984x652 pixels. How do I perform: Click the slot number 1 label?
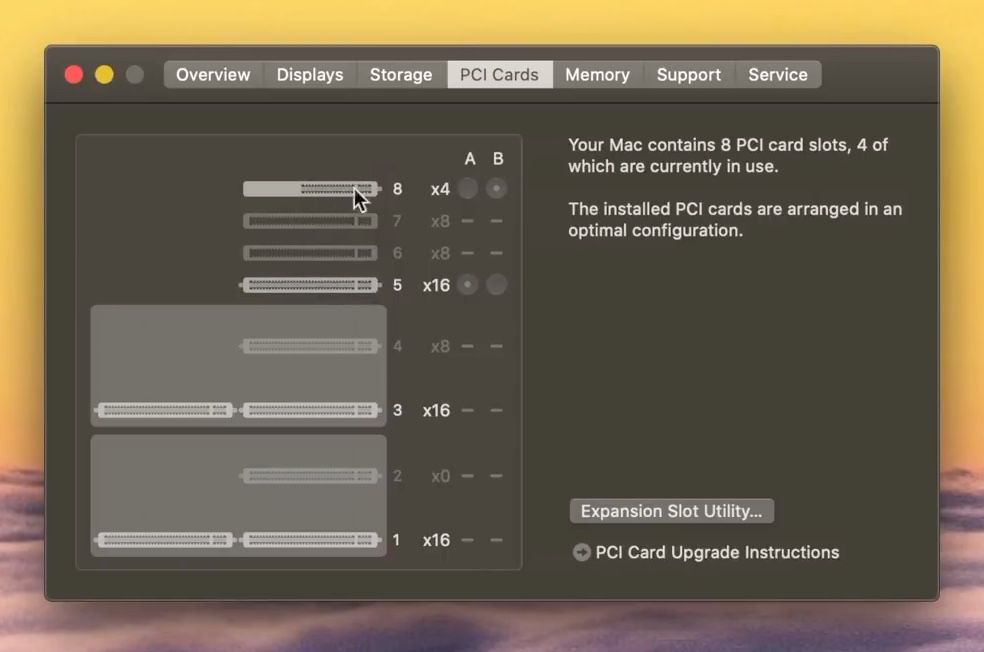tap(397, 540)
